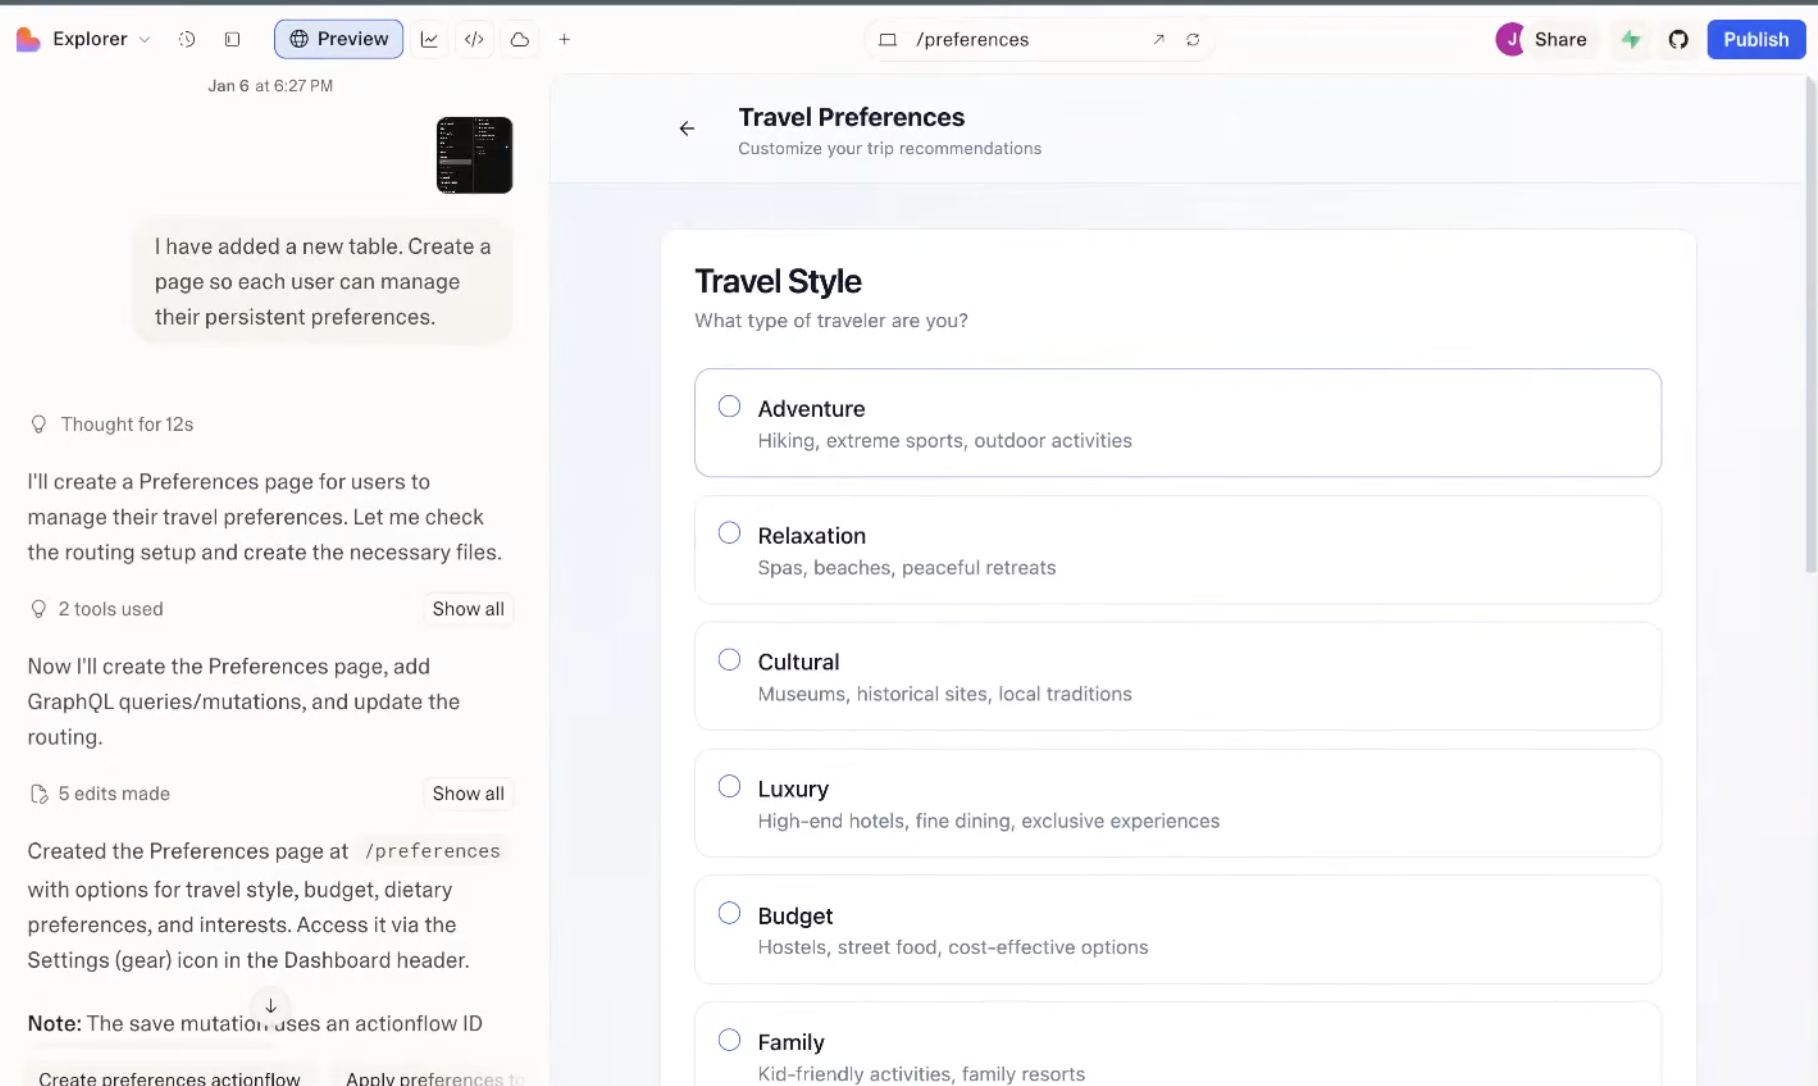The width and height of the screenshot is (1818, 1086).
Task: Open the GitHub integration icon
Action: point(1679,39)
